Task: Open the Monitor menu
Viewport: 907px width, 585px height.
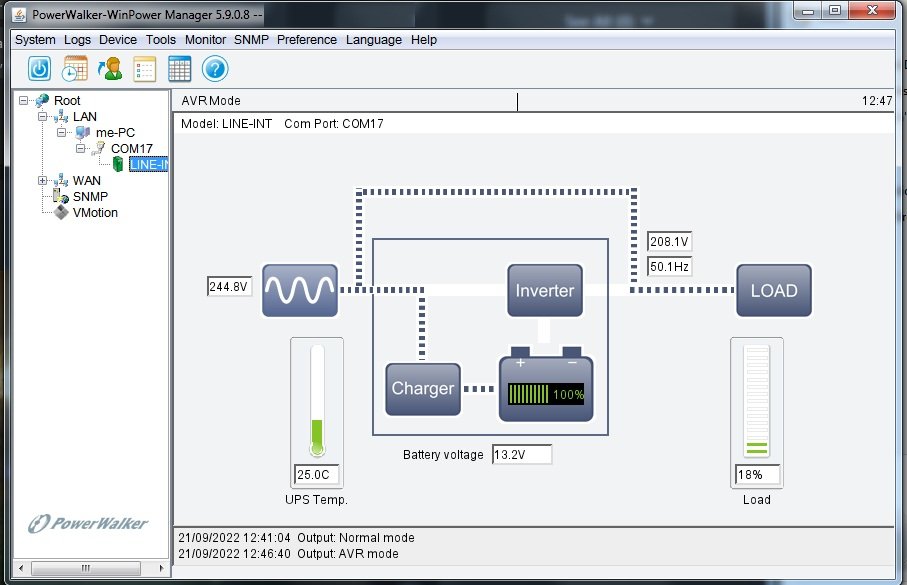Action: (205, 40)
